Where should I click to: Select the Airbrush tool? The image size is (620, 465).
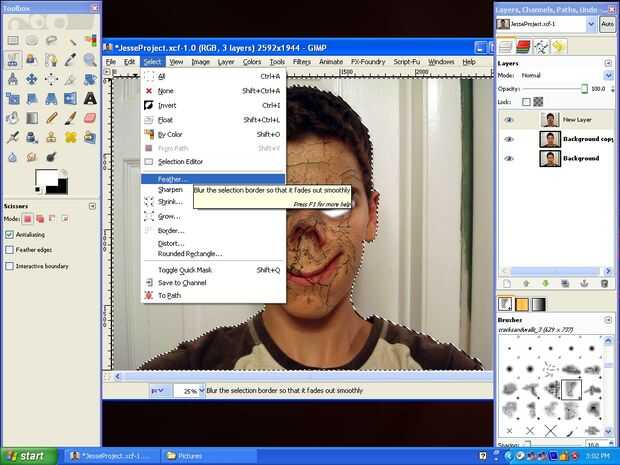click(x=13, y=137)
